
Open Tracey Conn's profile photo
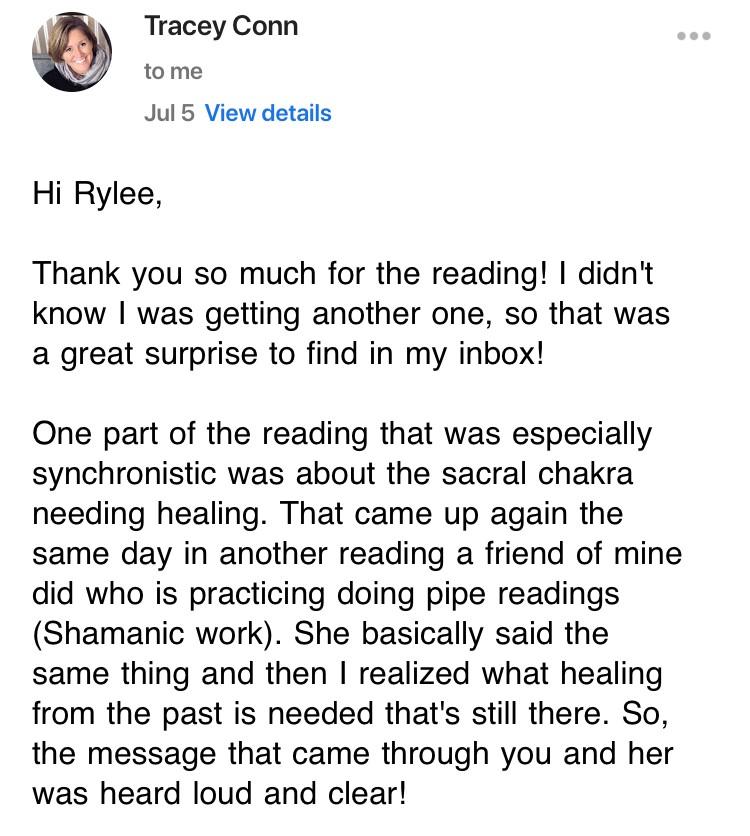click(x=72, y=52)
